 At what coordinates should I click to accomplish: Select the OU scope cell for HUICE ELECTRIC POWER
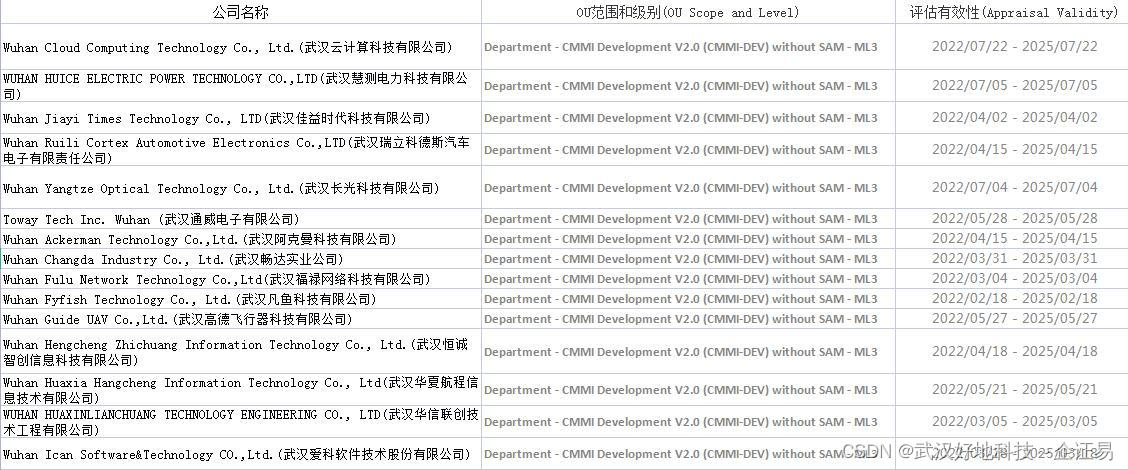(688, 86)
